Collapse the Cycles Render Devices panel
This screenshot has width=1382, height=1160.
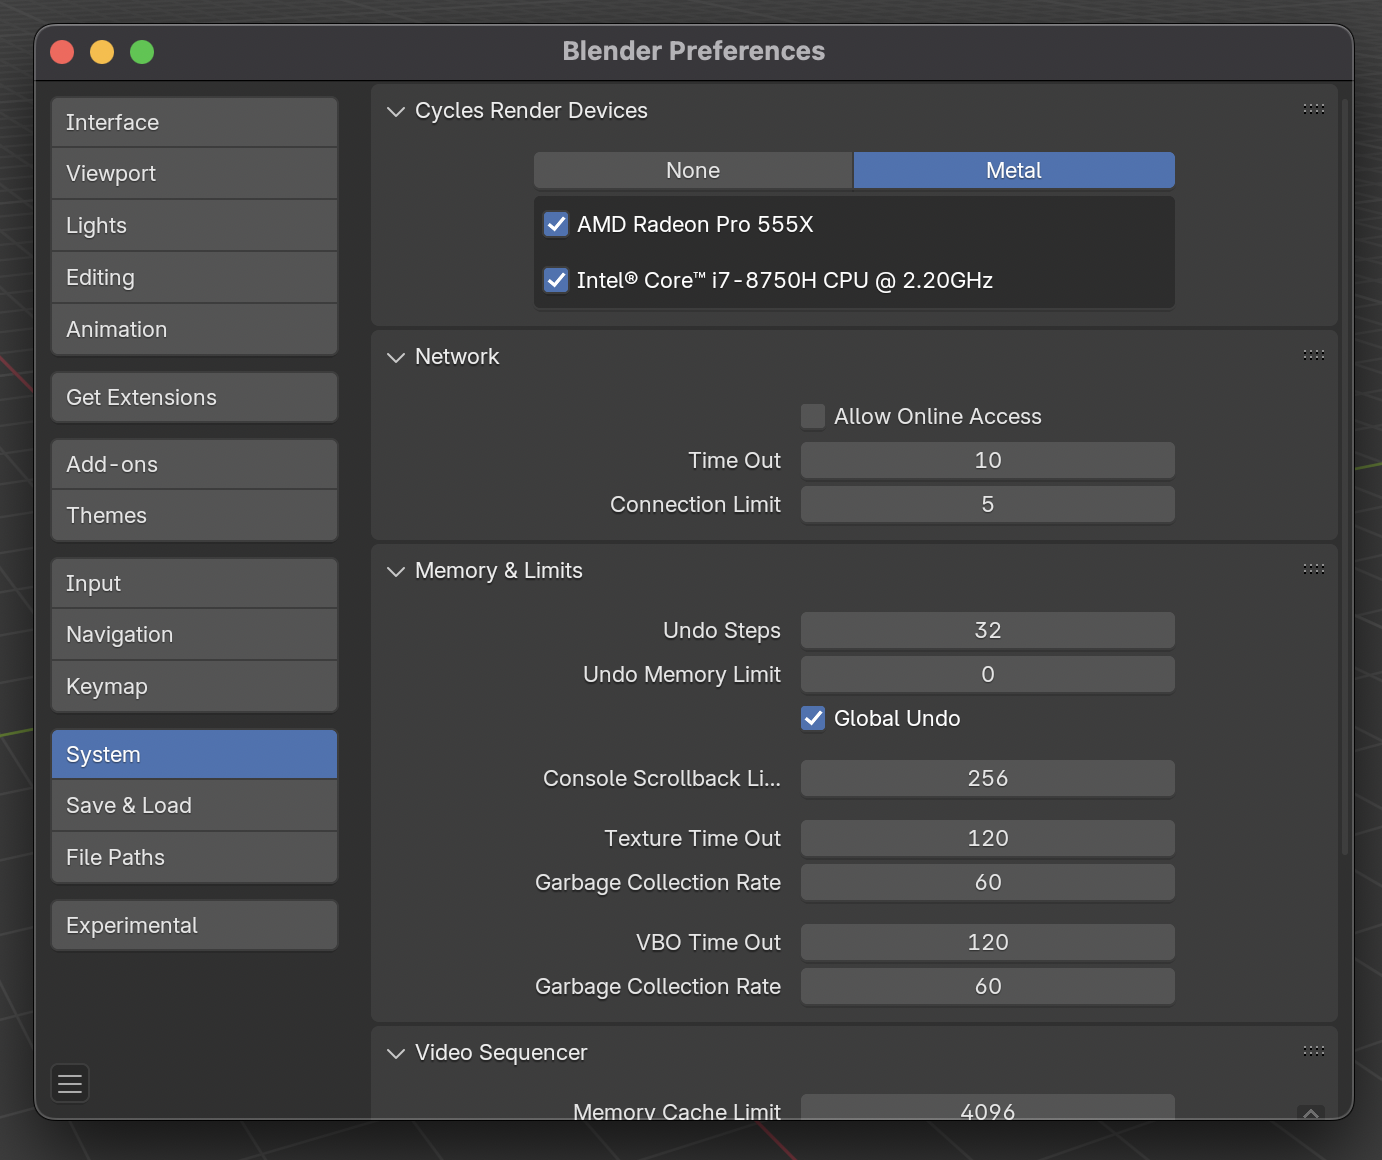(396, 111)
